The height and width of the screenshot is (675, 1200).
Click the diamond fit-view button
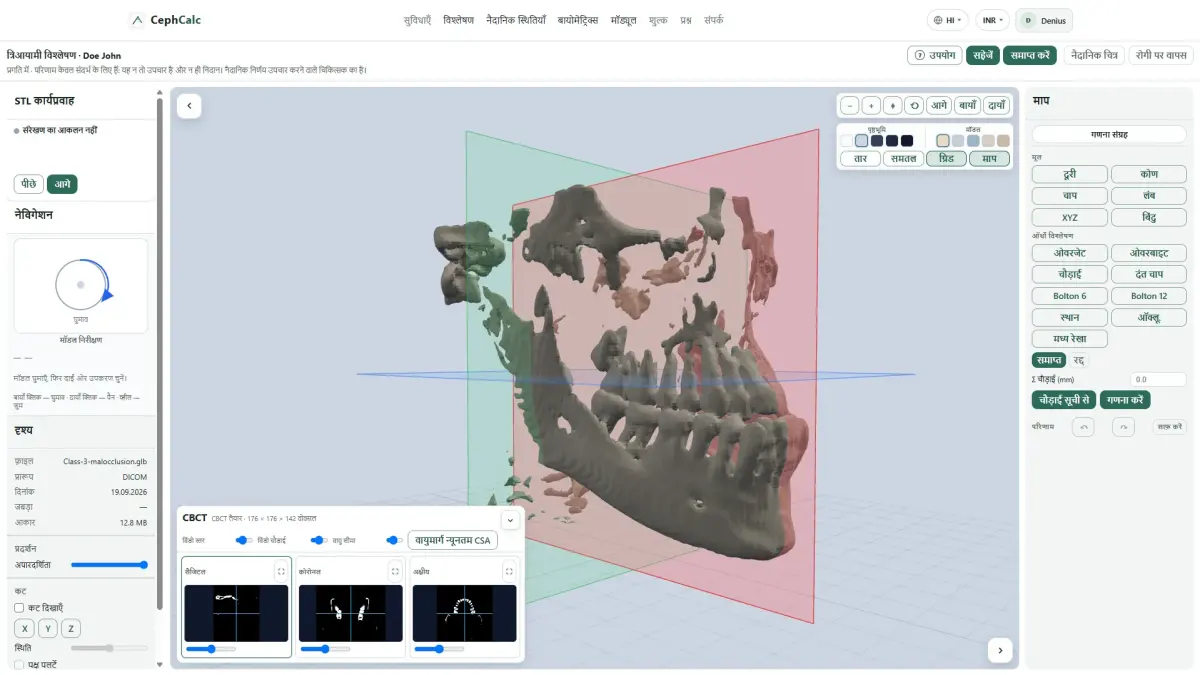coord(891,105)
